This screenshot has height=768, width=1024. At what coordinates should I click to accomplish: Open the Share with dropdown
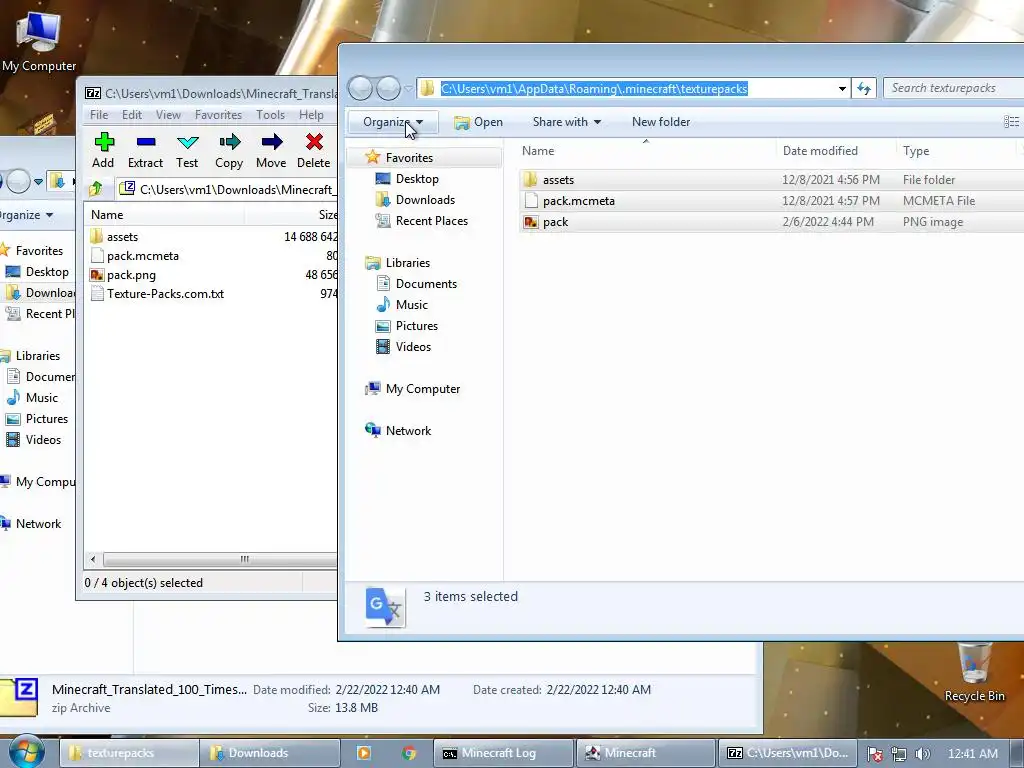566,122
